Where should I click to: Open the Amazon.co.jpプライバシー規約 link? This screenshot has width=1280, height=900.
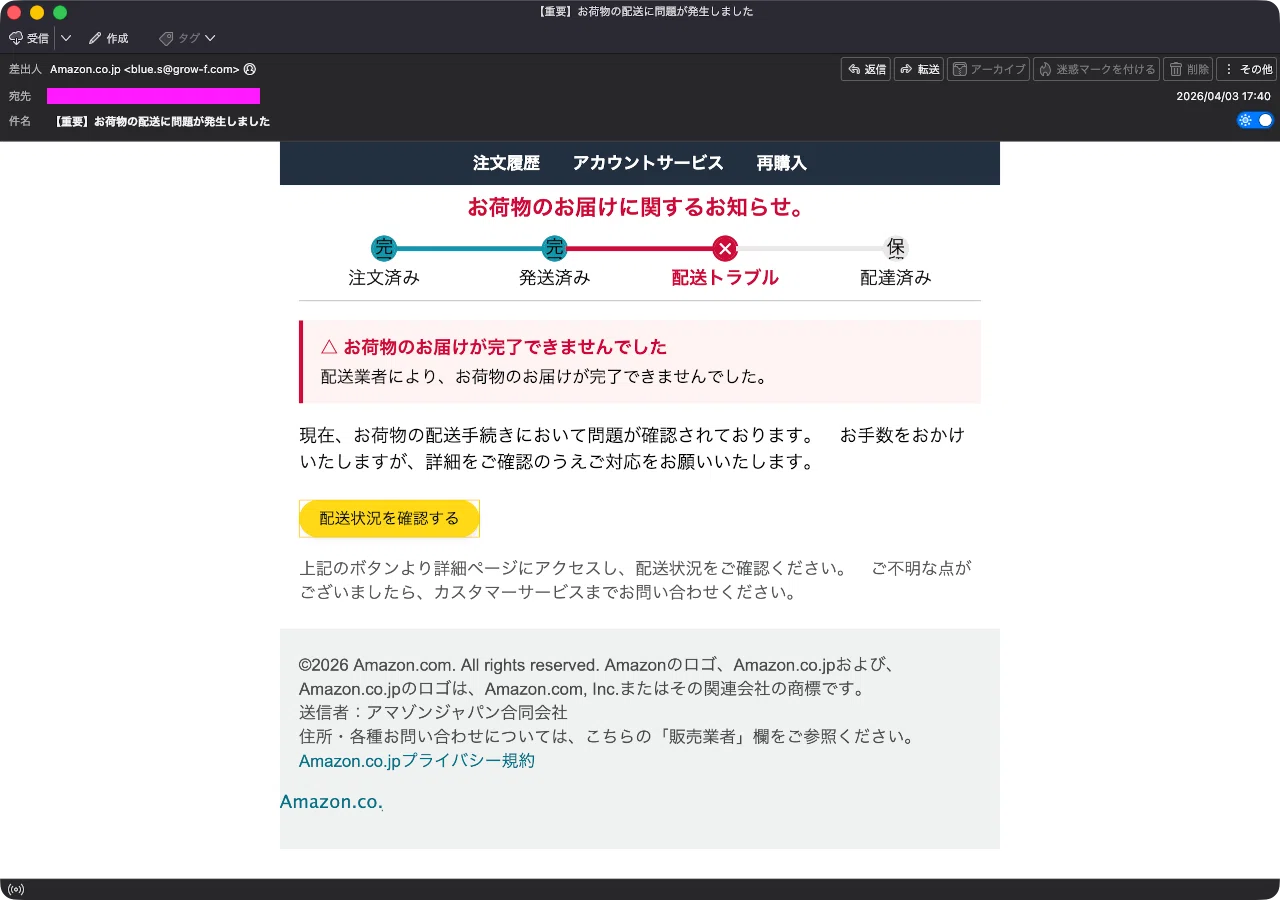click(x=417, y=761)
